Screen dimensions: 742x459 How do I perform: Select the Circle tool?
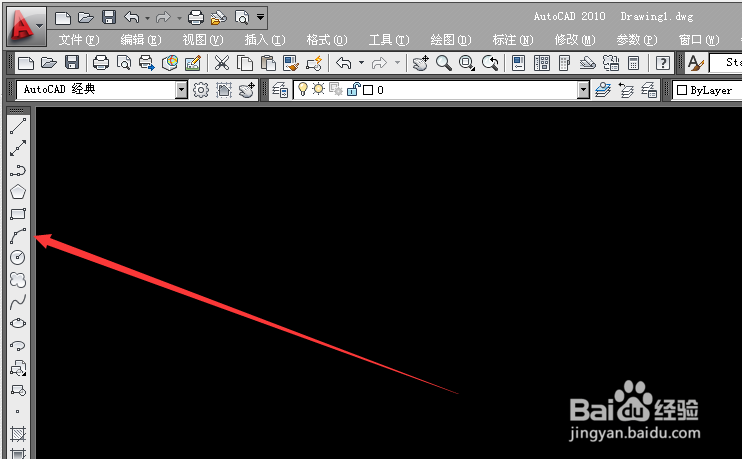(18, 257)
